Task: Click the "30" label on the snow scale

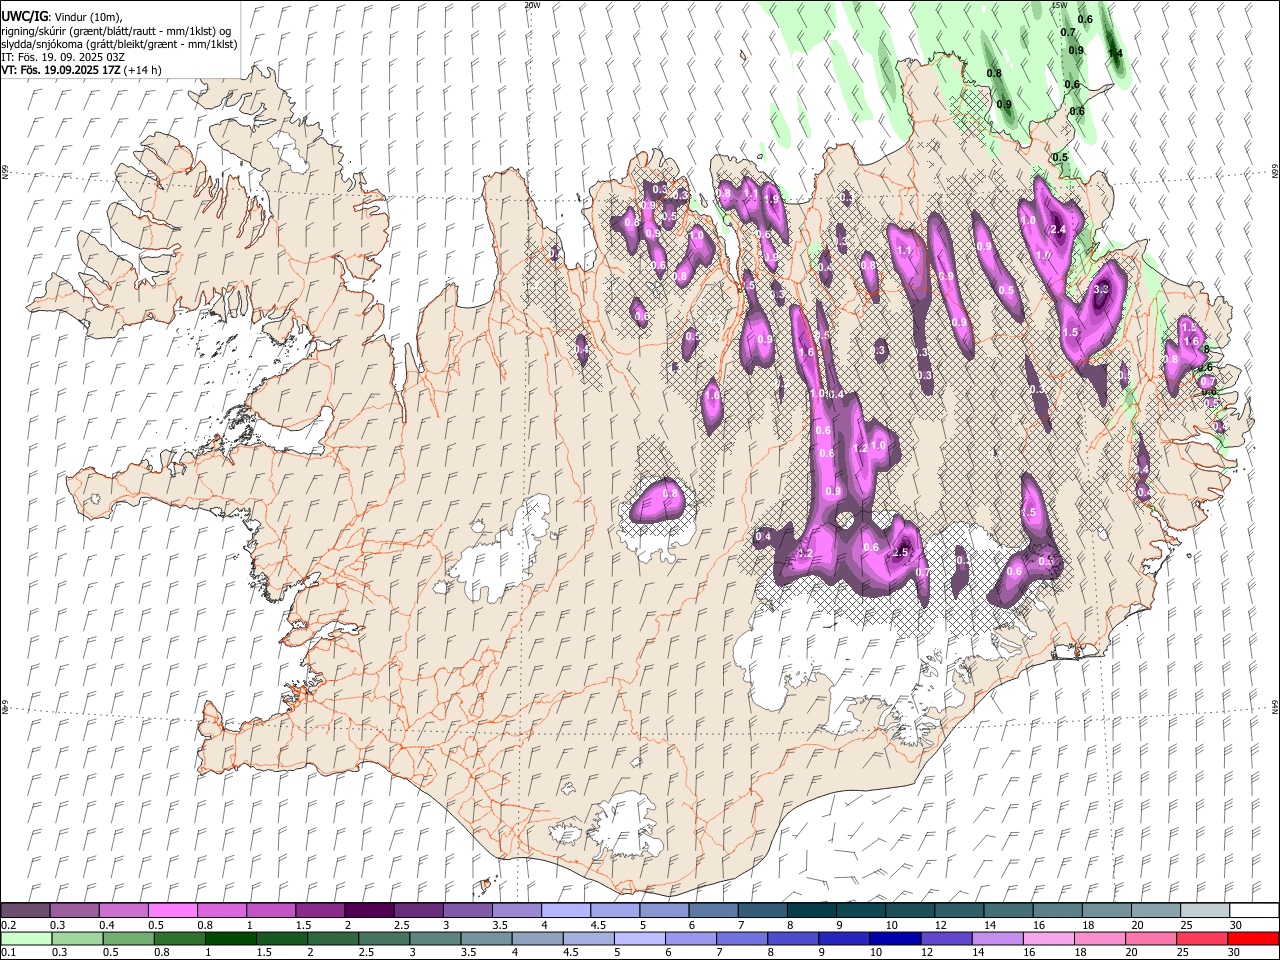Action: (x=1236, y=925)
